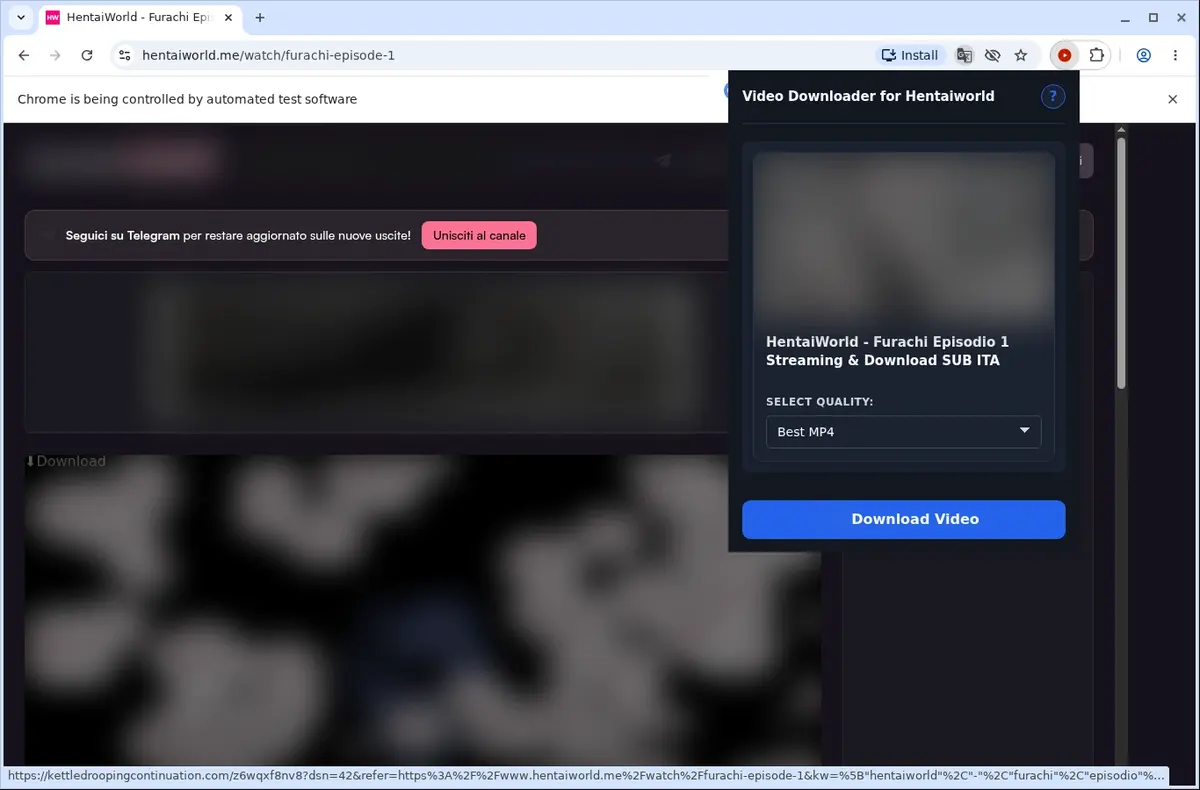Screen dimensions: 1200x790
Task: Click the address bar URL field
Action: point(500,56)
